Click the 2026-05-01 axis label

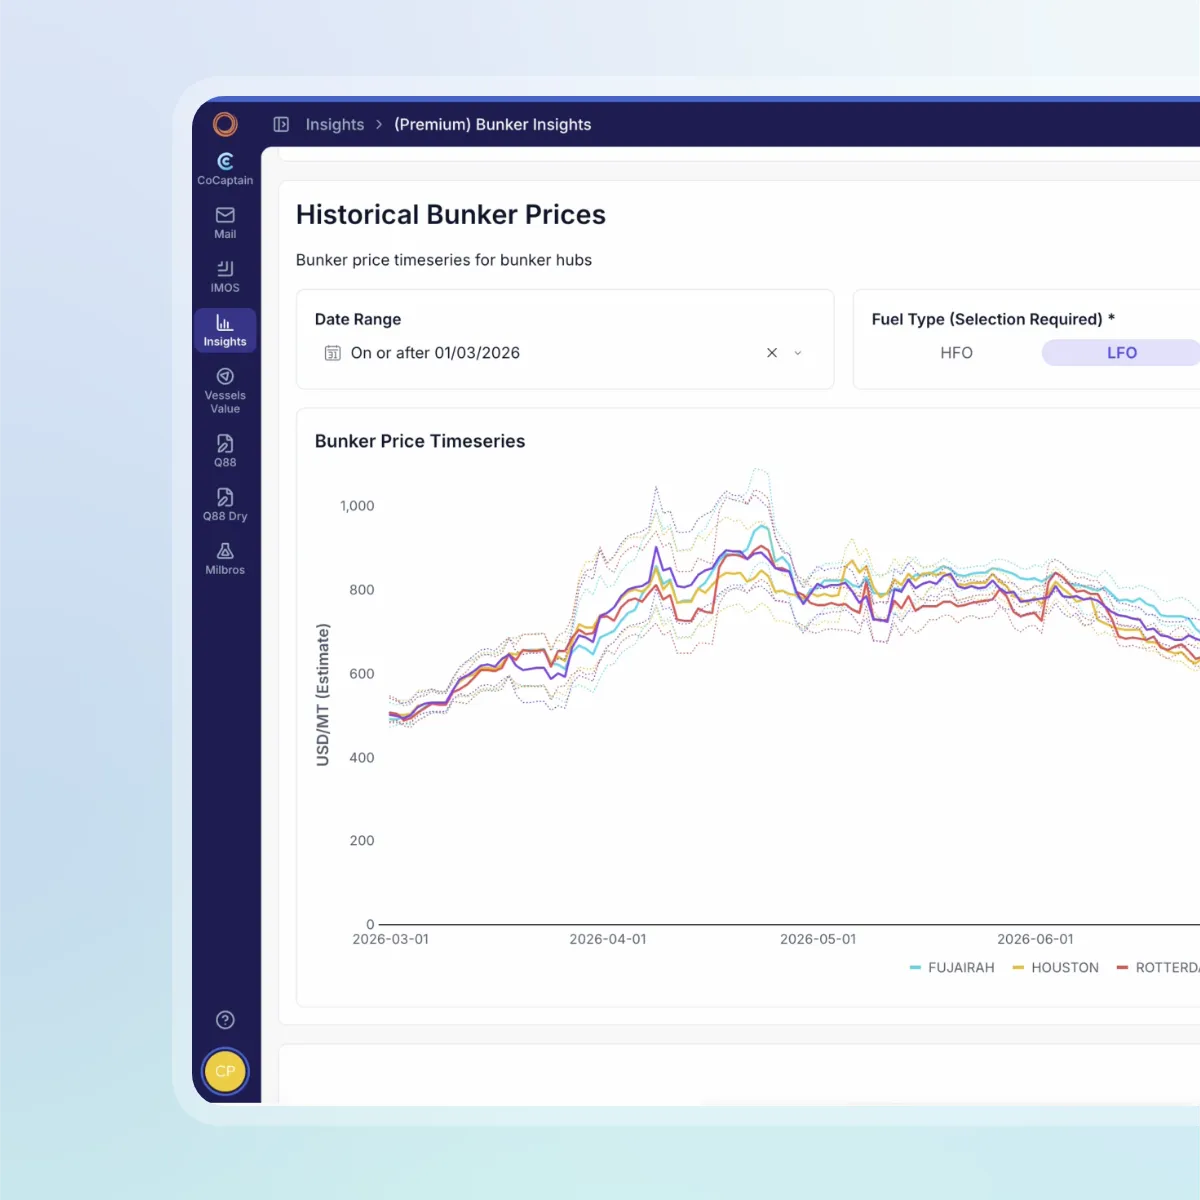click(818, 939)
